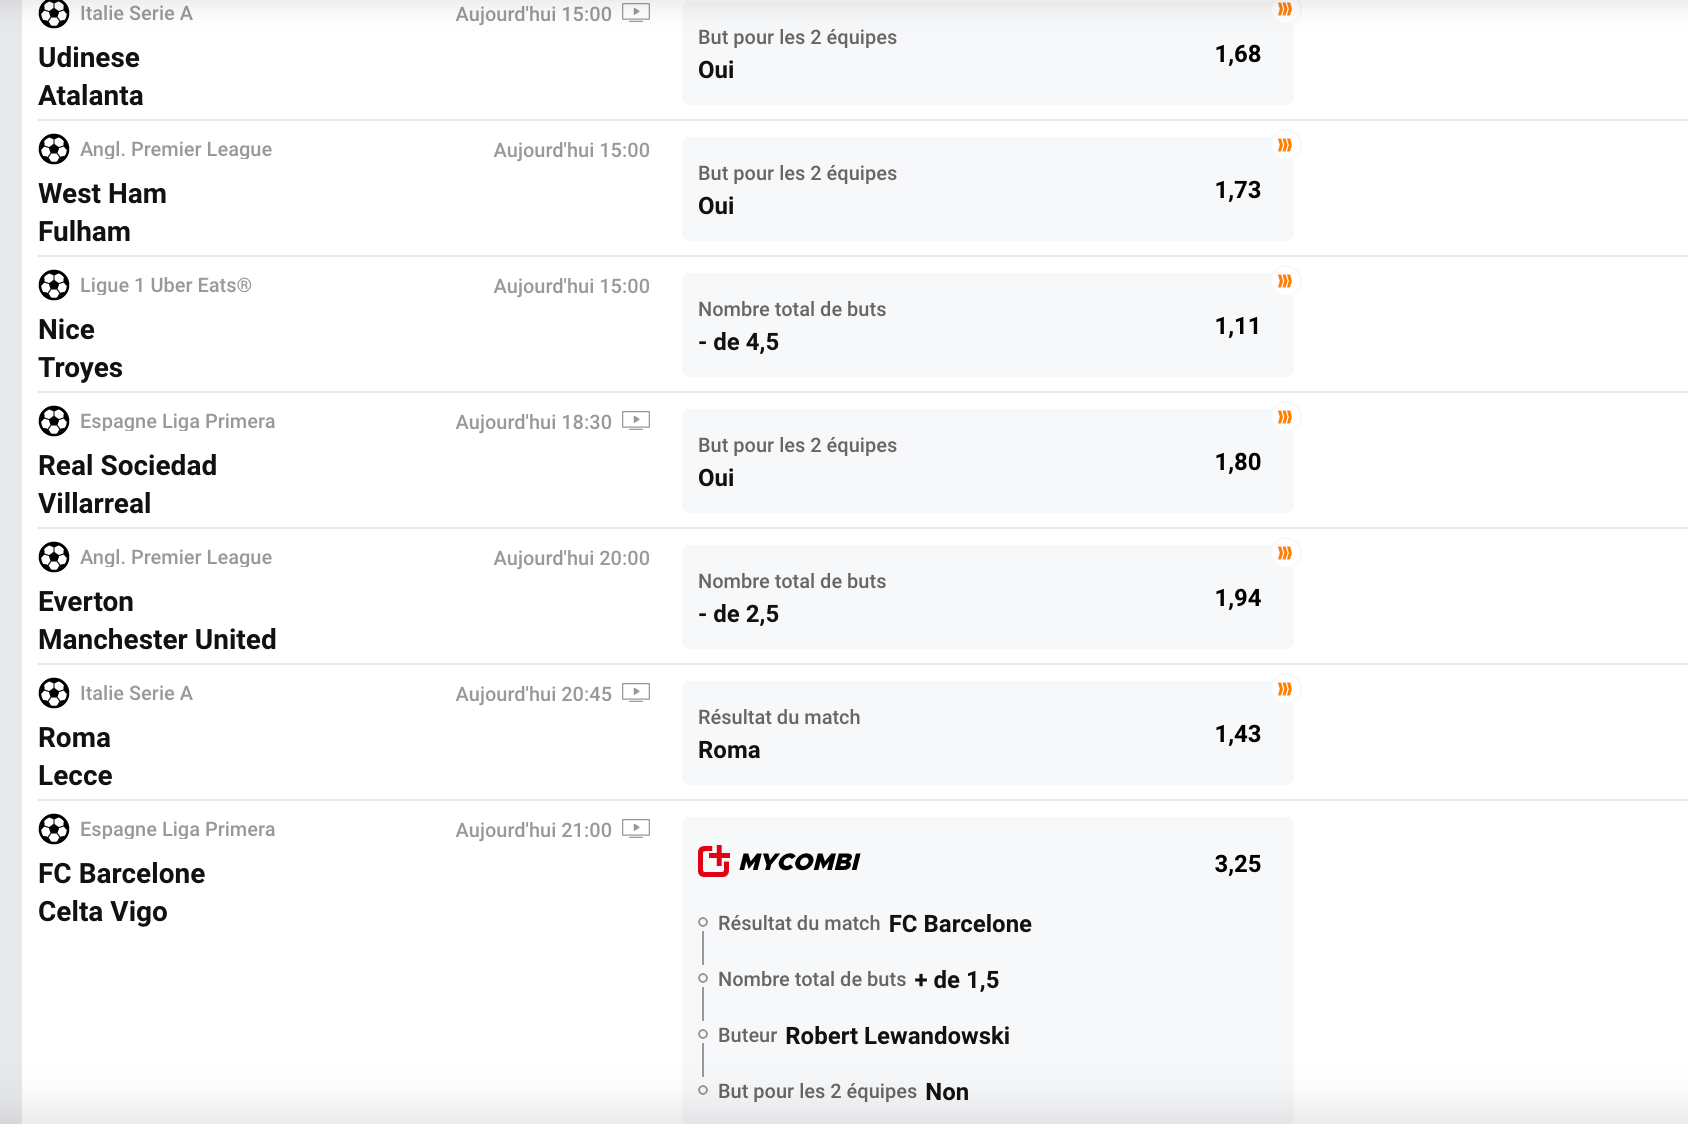Click the orange boost icon on West Ham odds
The height and width of the screenshot is (1124, 1688).
click(1285, 145)
